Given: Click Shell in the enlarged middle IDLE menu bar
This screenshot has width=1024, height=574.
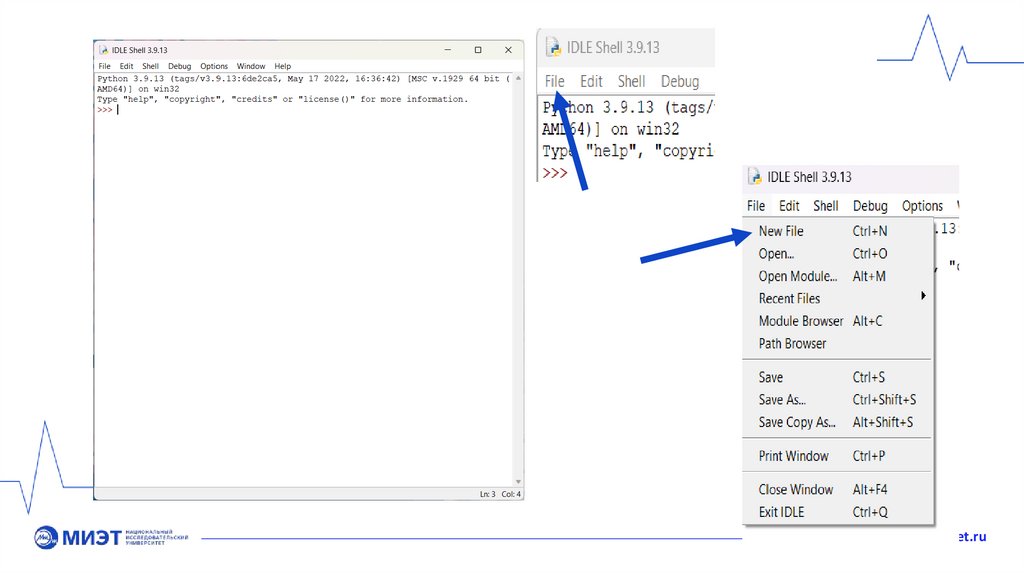Looking at the screenshot, I should pos(632,81).
